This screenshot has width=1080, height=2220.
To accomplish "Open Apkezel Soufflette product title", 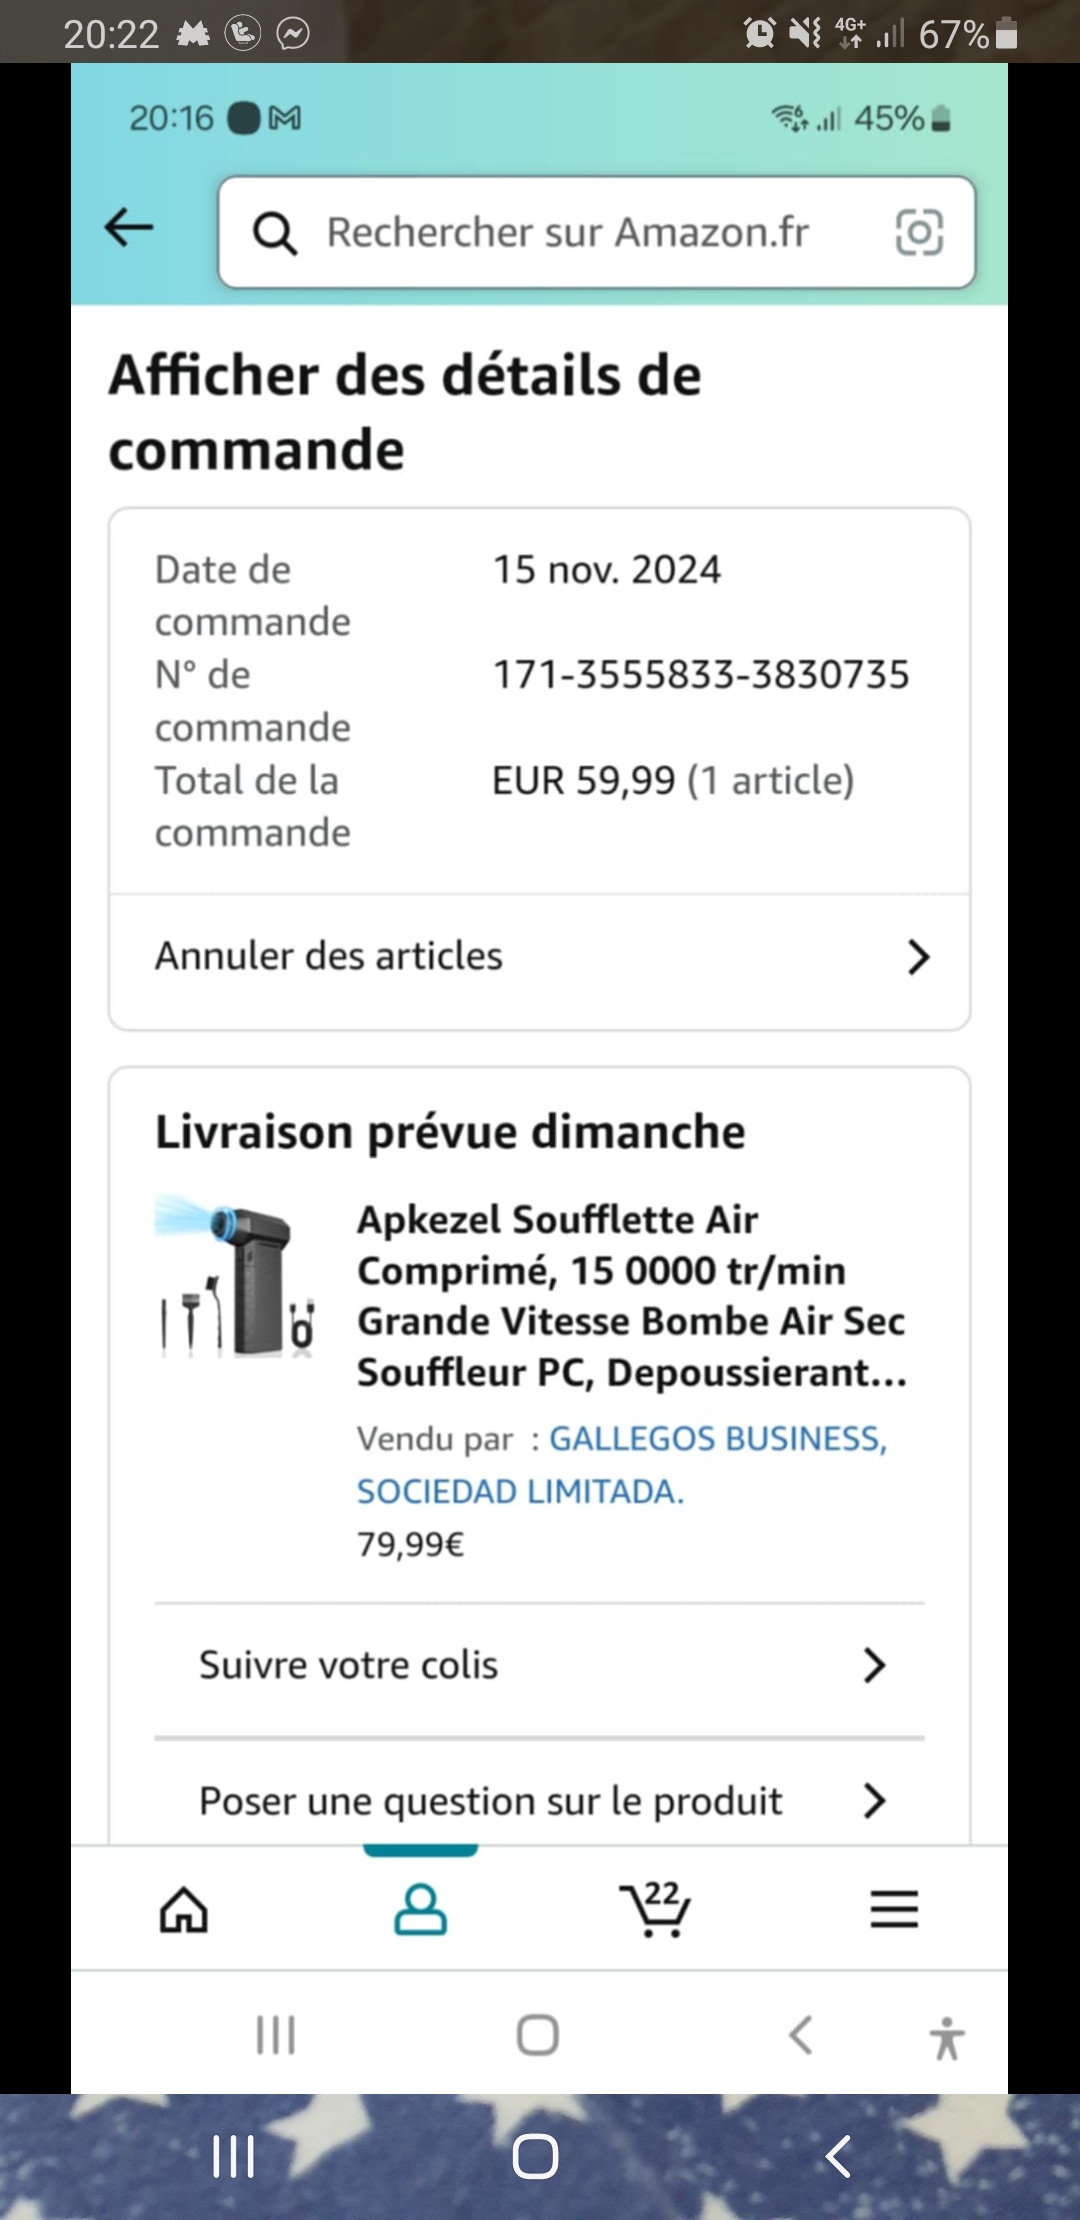I will point(630,1296).
